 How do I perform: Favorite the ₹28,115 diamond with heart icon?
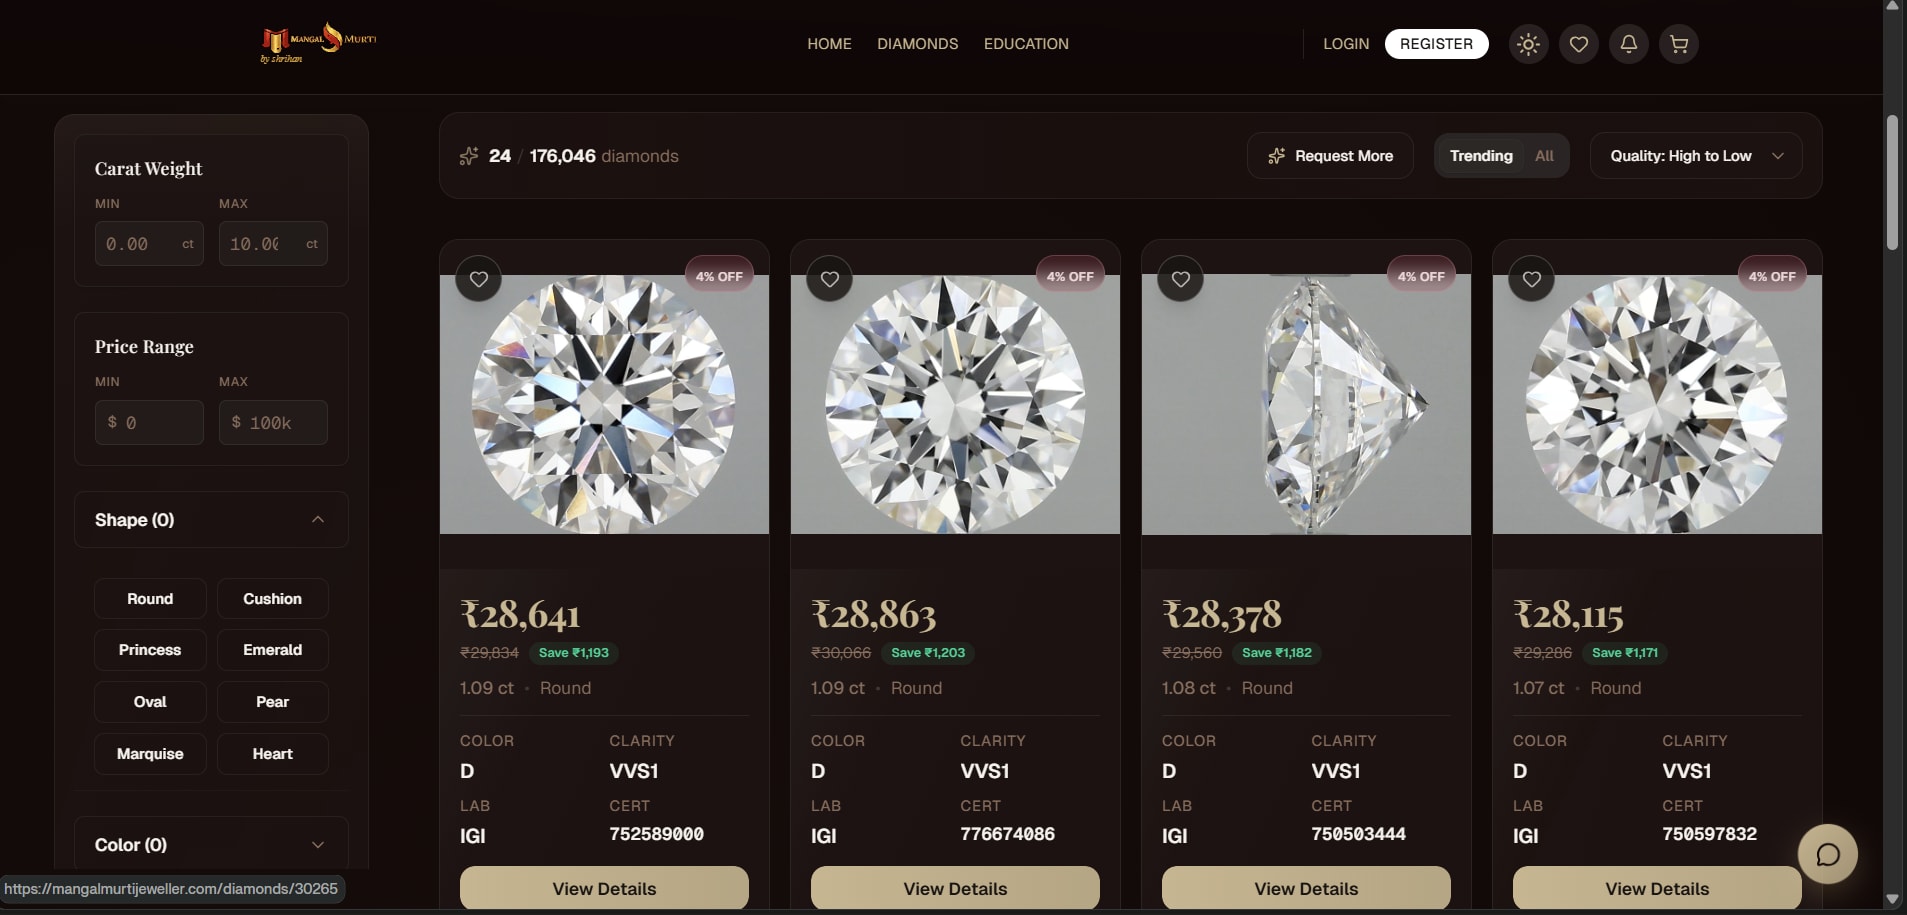tap(1531, 279)
